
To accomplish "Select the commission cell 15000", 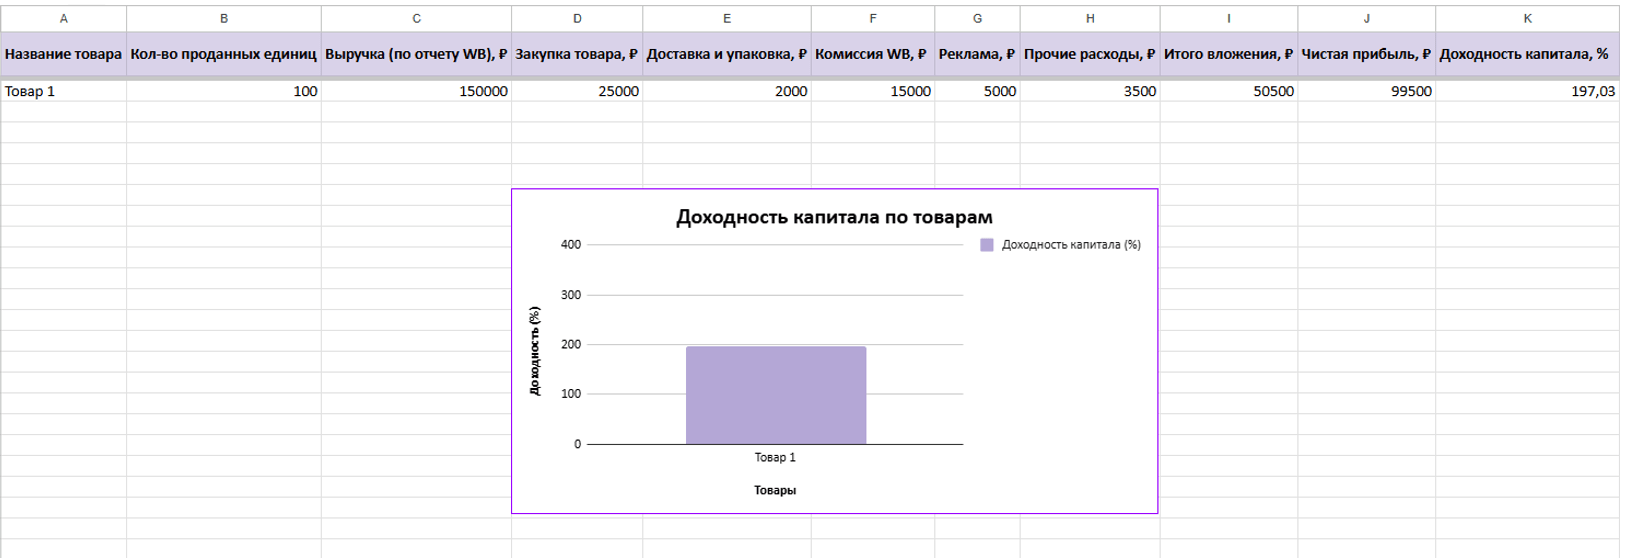I will click(x=873, y=91).
